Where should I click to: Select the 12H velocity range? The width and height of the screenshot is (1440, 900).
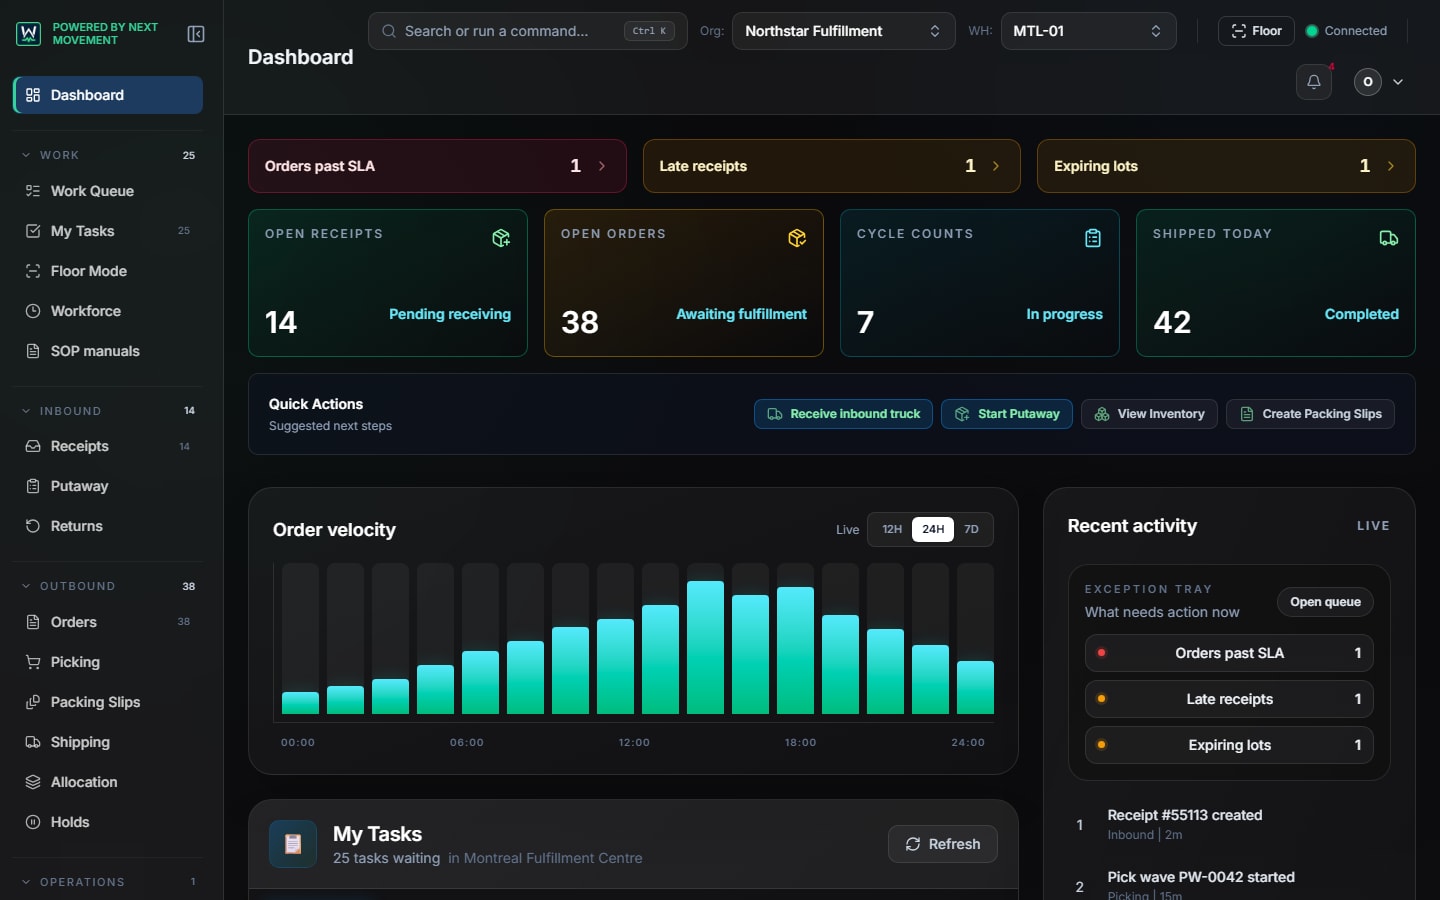(892, 529)
